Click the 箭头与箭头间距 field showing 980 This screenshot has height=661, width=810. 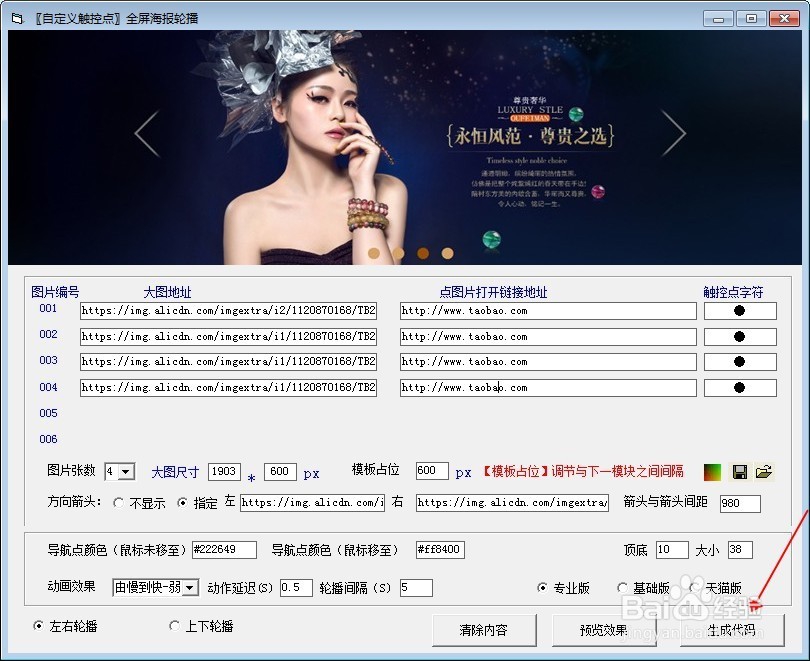(x=740, y=503)
